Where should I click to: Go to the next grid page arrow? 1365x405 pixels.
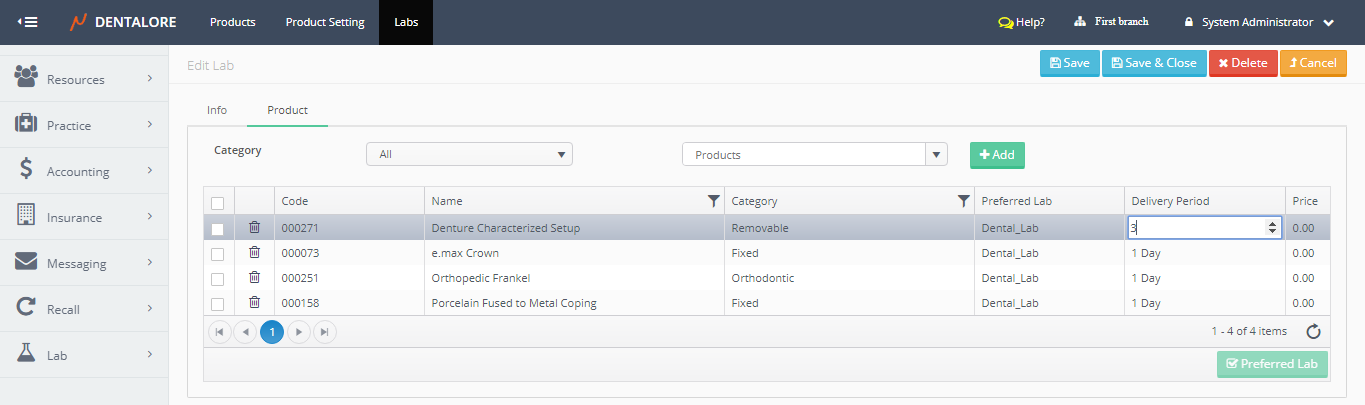pos(299,332)
